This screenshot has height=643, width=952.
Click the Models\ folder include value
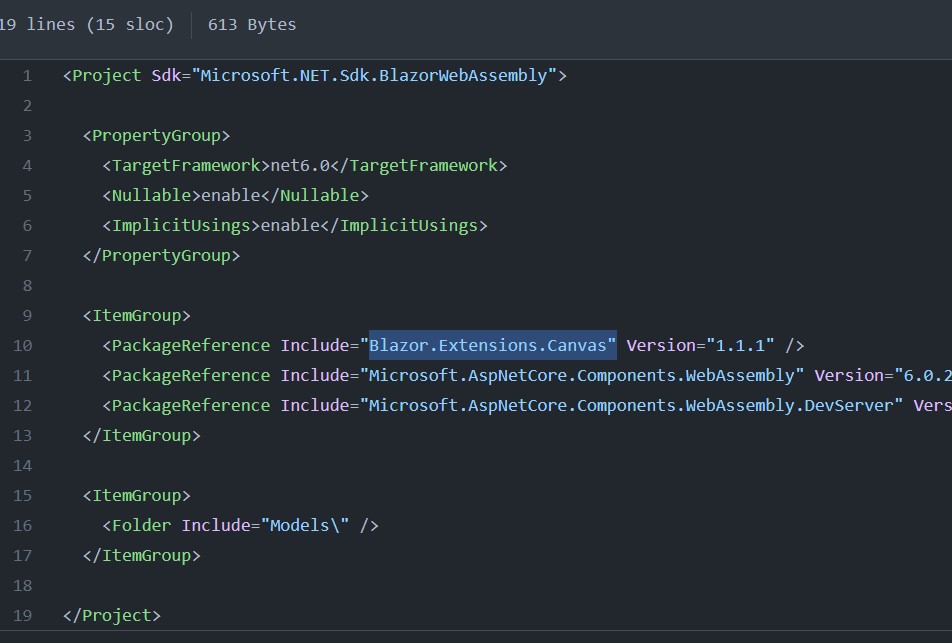(x=305, y=525)
